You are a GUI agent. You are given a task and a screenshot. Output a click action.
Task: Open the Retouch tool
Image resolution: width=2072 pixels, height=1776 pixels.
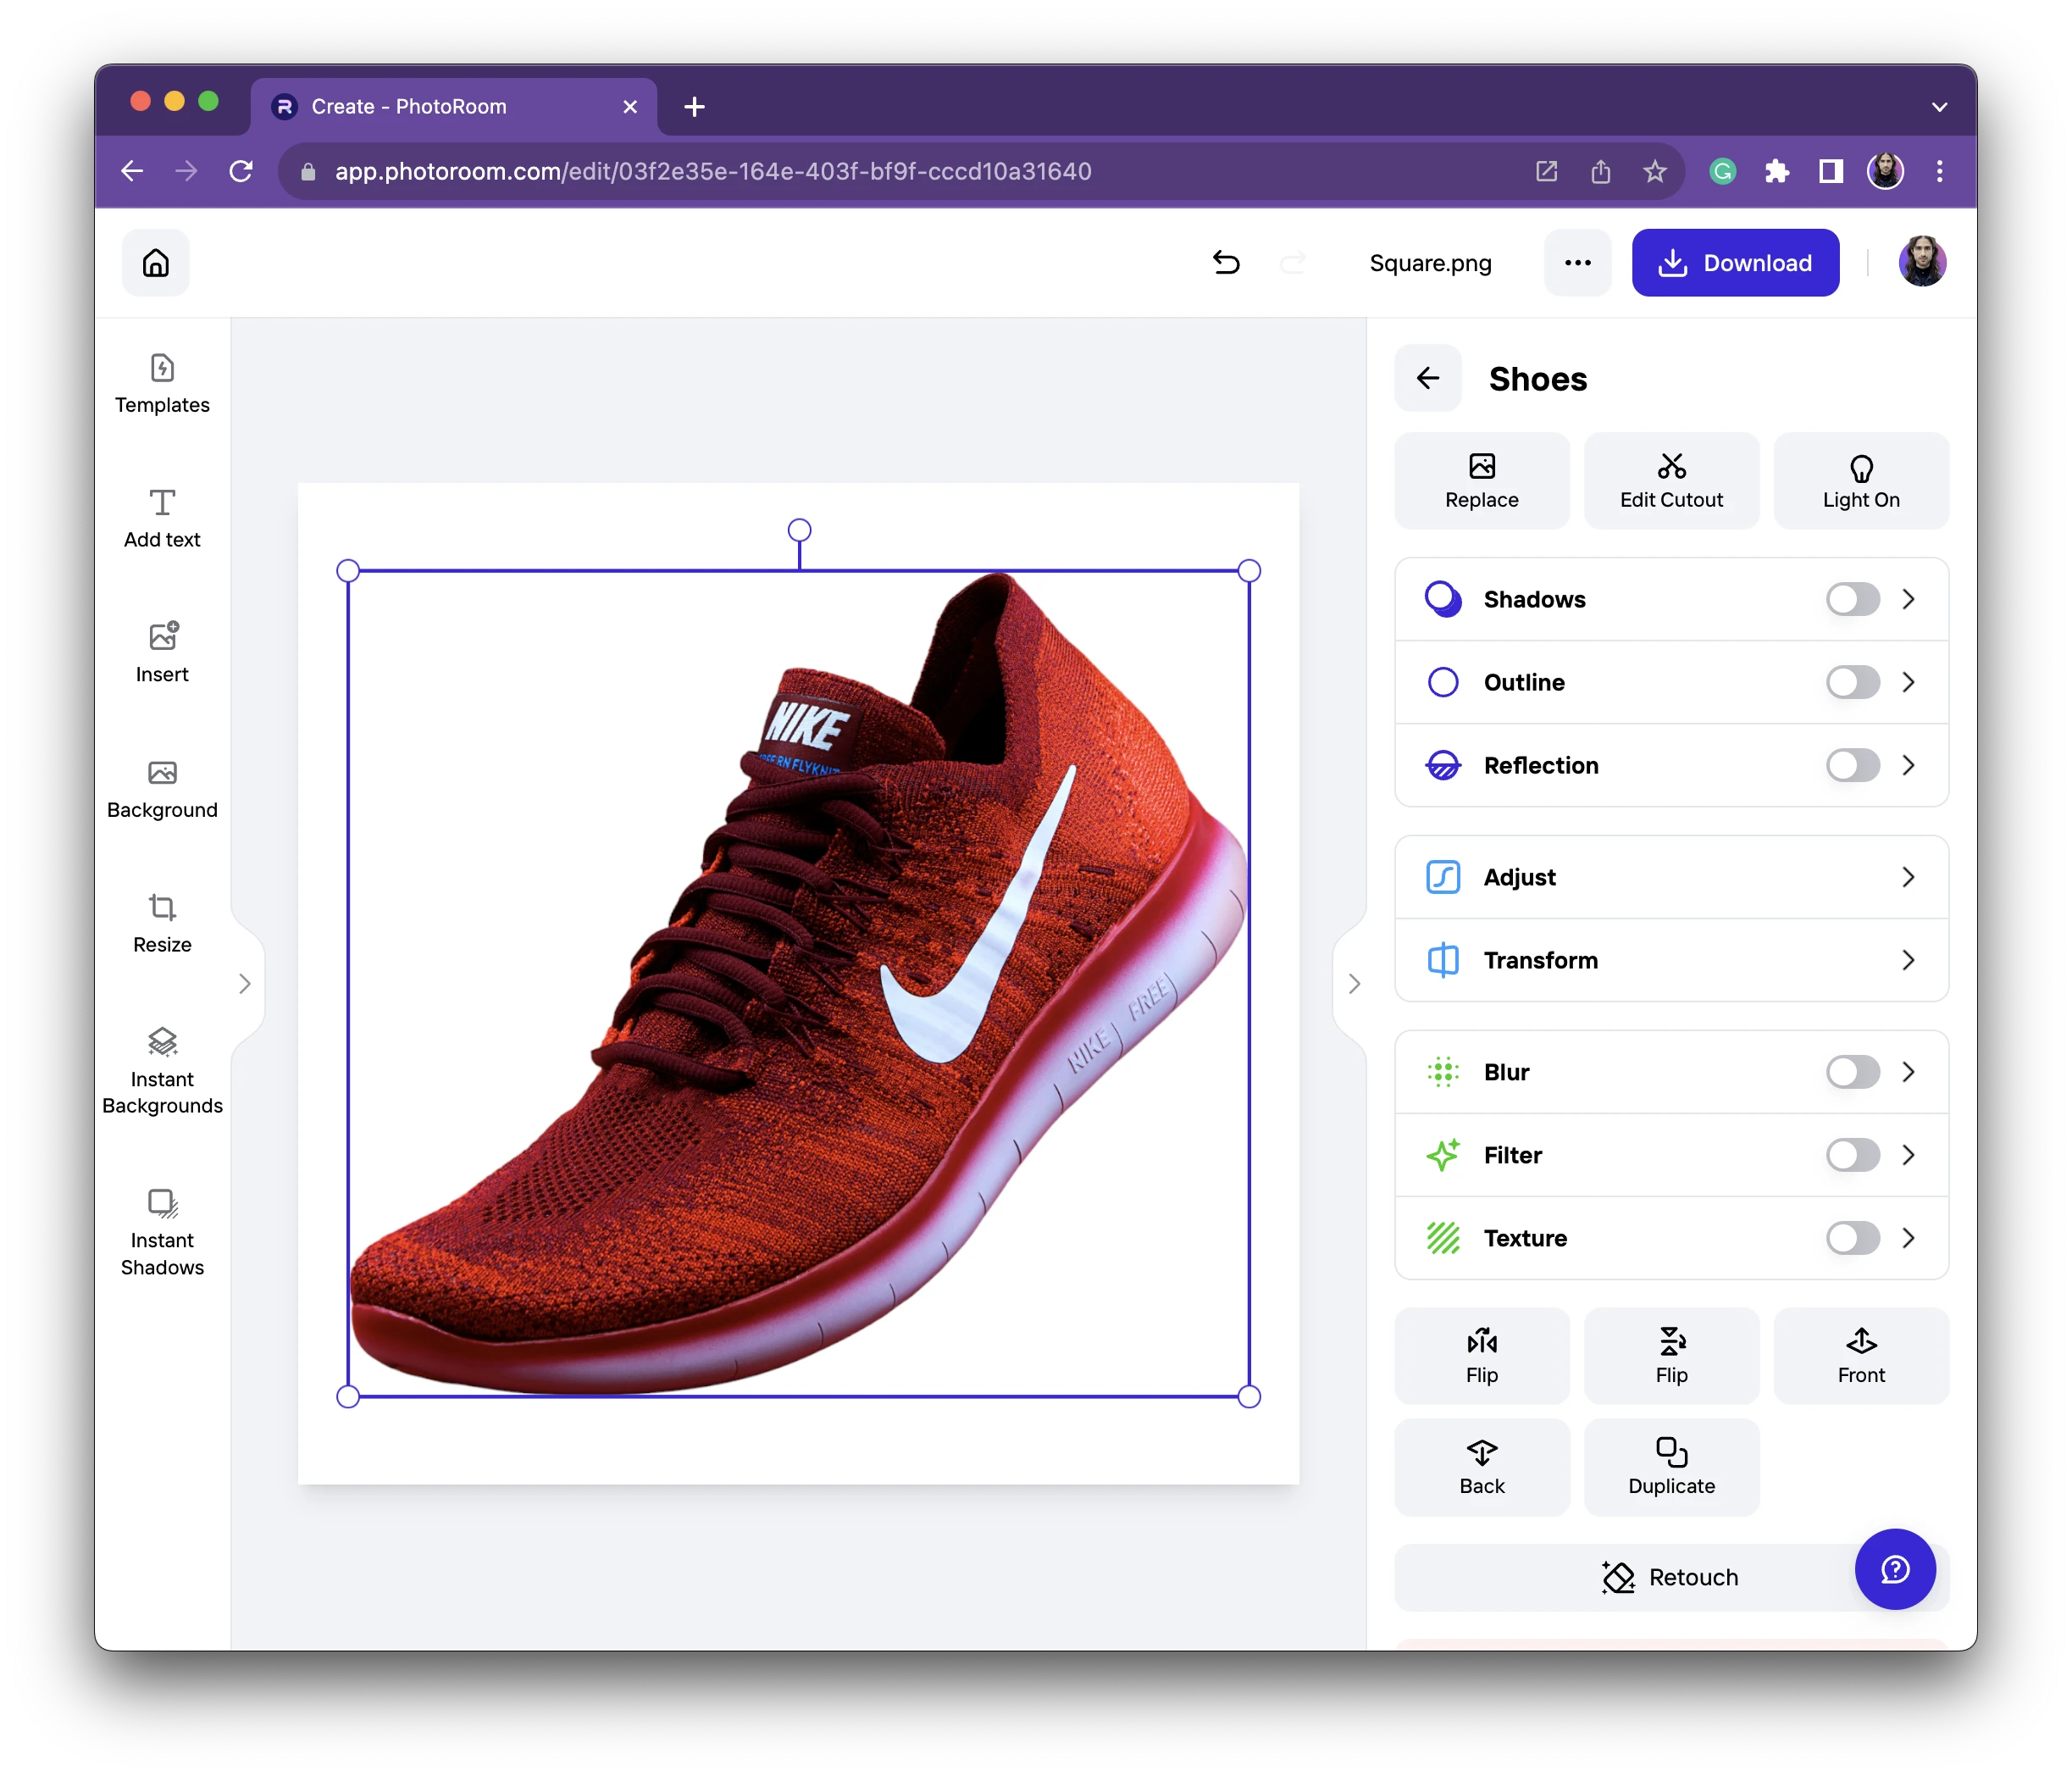click(1671, 1577)
